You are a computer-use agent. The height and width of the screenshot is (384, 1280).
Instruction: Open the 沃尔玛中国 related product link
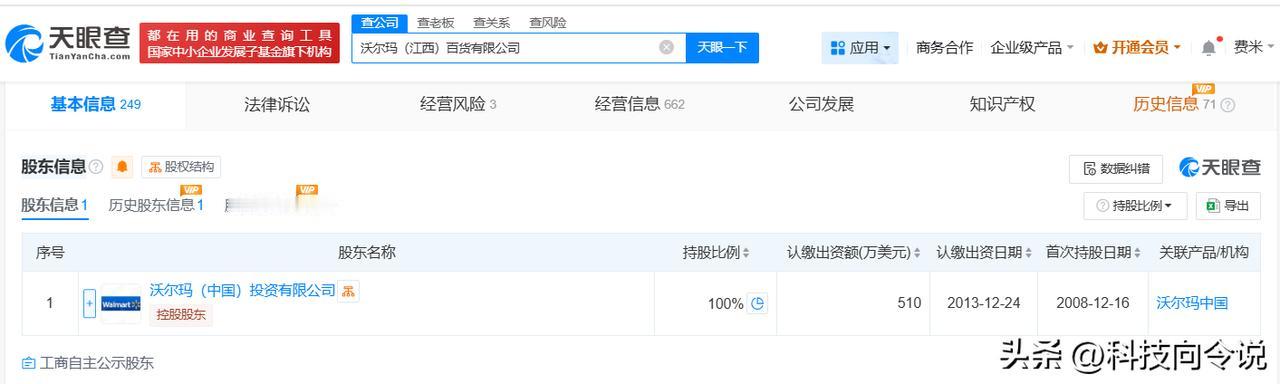tap(1192, 303)
